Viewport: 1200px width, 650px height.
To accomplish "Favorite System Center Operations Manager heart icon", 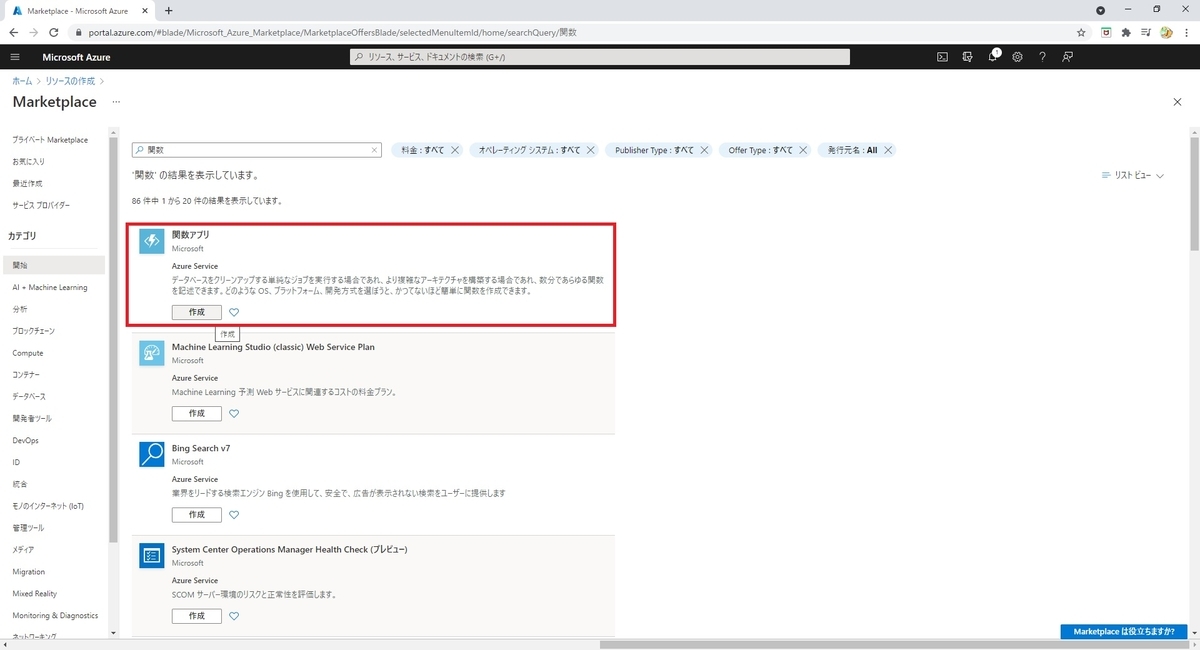I will point(234,616).
